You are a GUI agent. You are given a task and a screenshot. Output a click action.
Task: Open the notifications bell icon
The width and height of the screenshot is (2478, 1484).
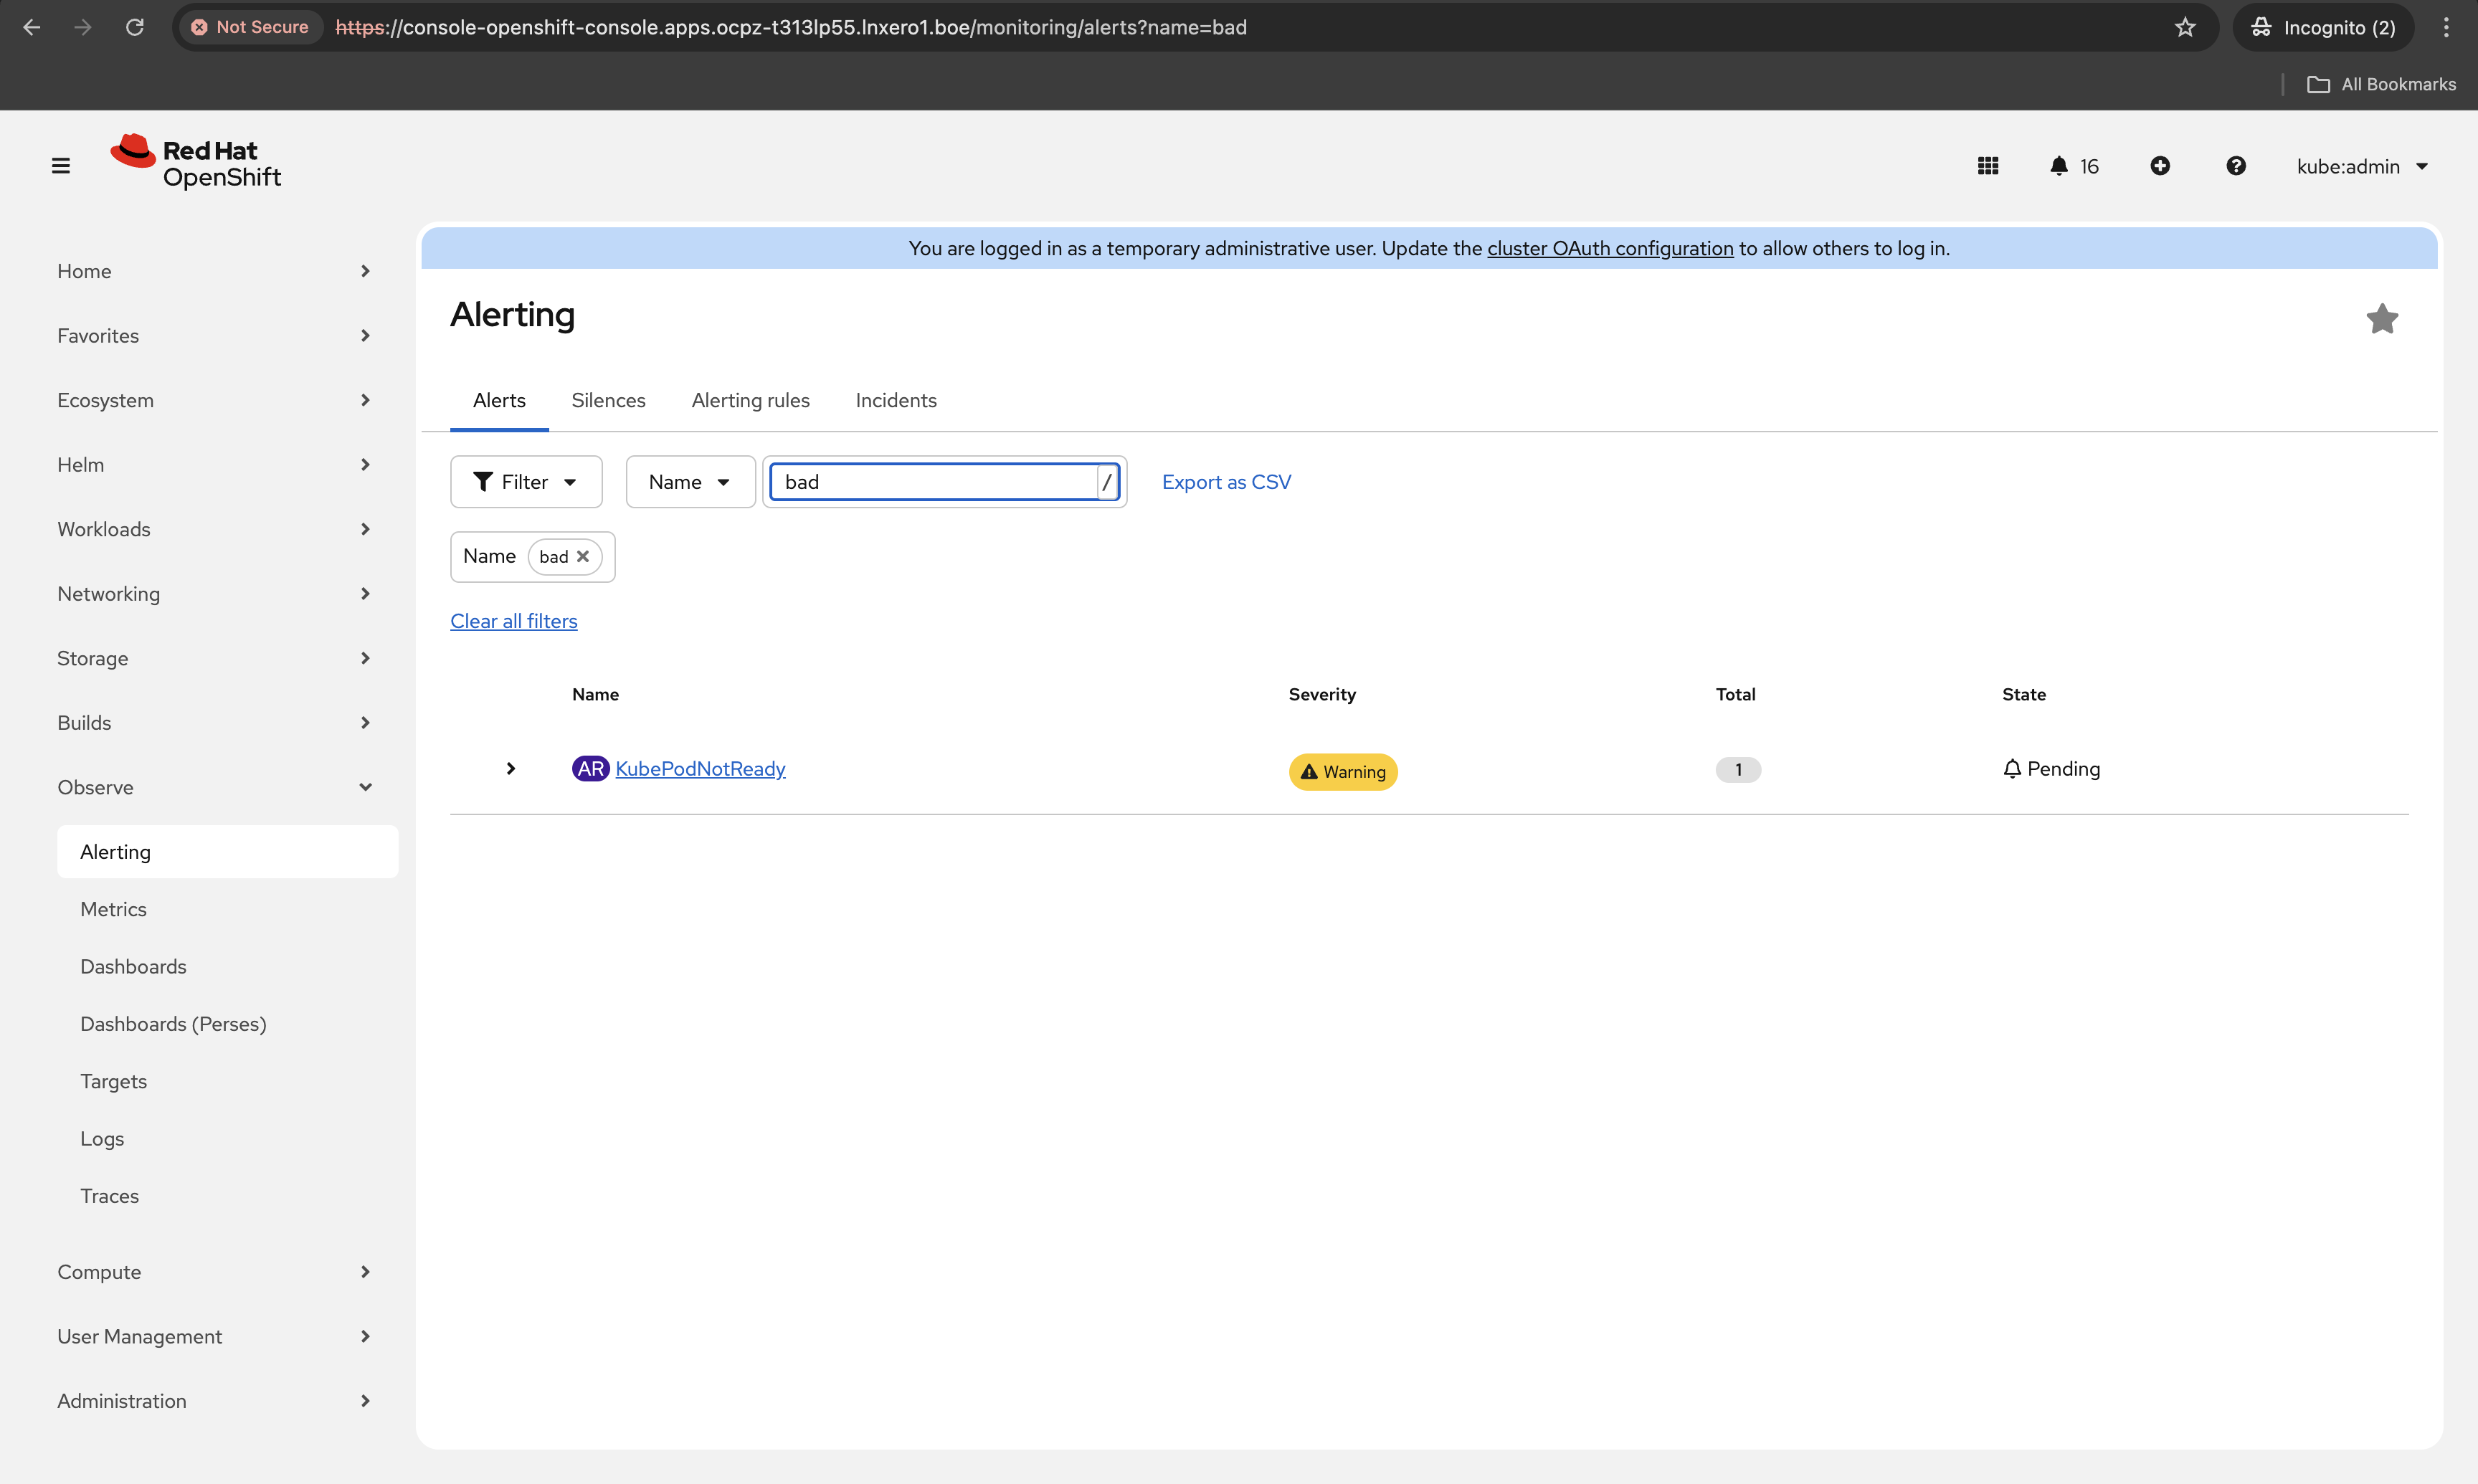click(x=2058, y=166)
